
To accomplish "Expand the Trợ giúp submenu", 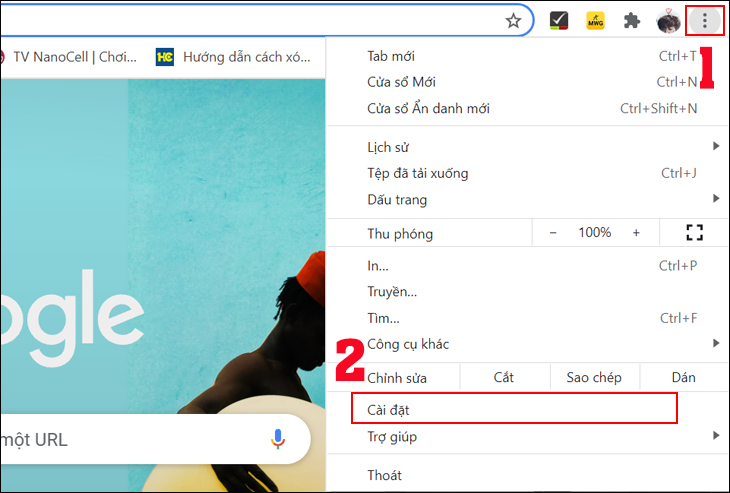I will (x=528, y=437).
